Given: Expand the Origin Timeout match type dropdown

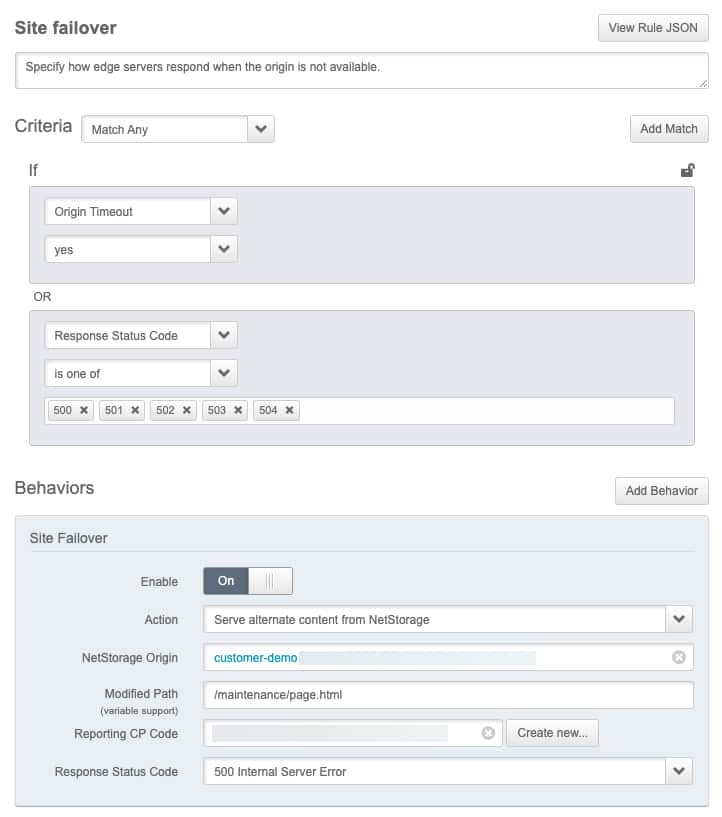Looking at the screenshot, I should coord(224,211).
